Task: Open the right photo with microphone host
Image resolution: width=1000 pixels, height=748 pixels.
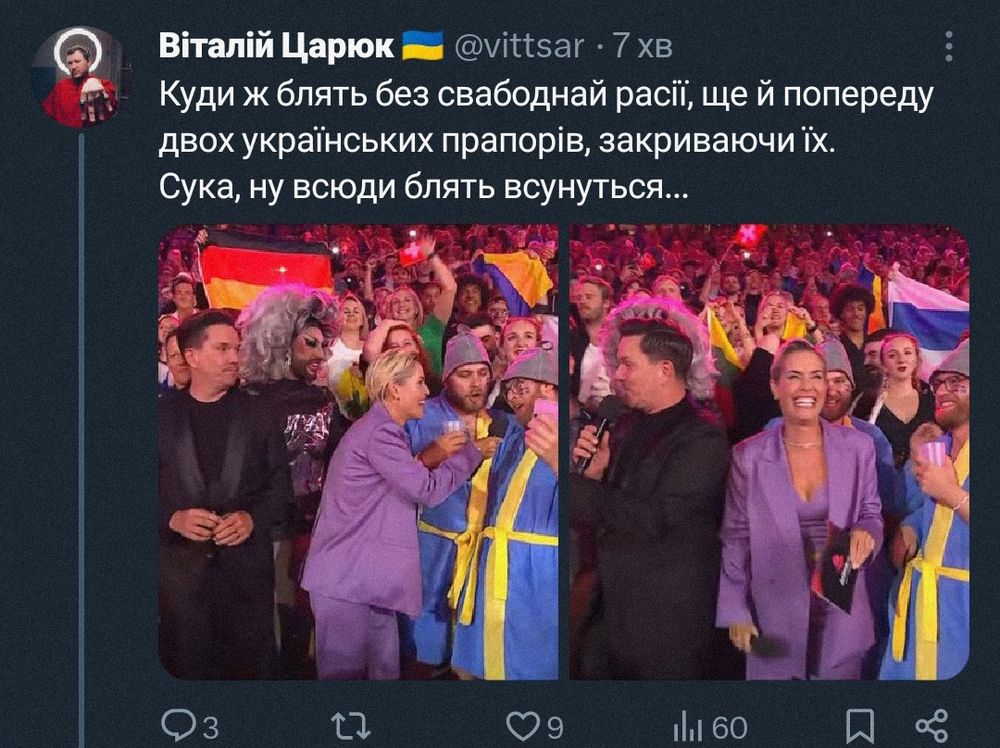Action: coord(769,452)
